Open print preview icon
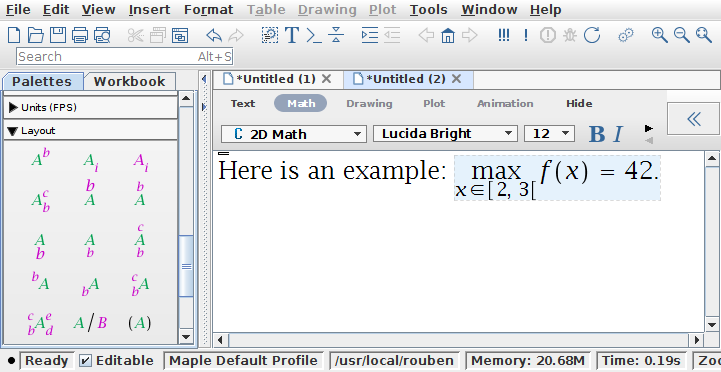This screenshot has height=372, width=721. (x=102, y=35)
